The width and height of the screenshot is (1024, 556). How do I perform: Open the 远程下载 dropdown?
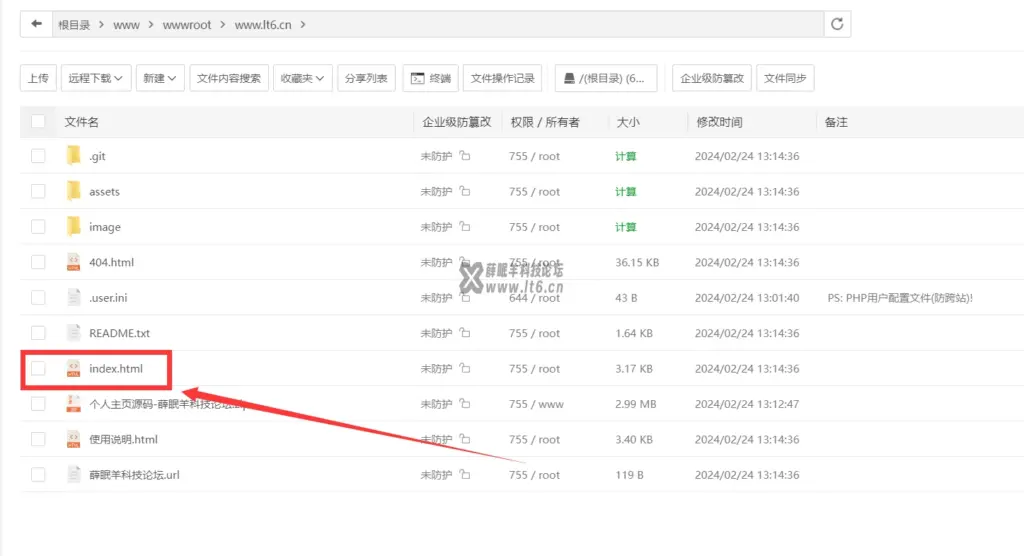[x=96, y=78]
